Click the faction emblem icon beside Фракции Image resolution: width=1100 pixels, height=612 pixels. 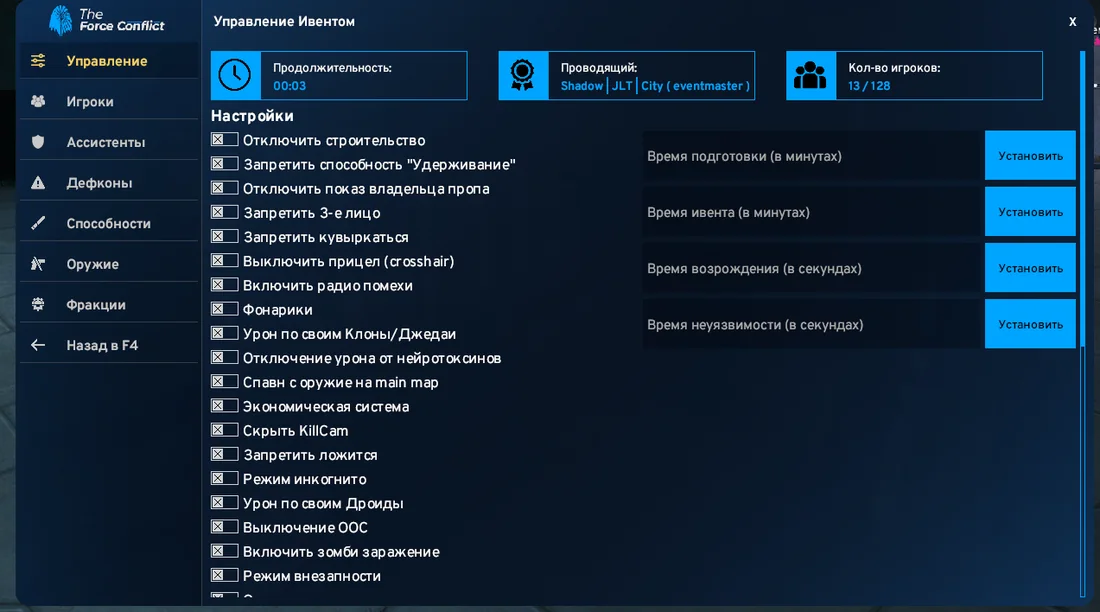coord(38,305)
